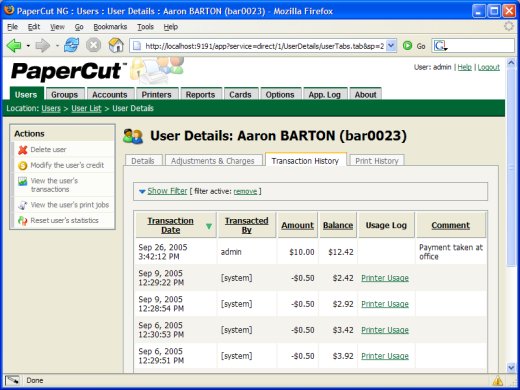Click the status bar icon beside Done
Screen dimensions: 520x390
(12, 380)
